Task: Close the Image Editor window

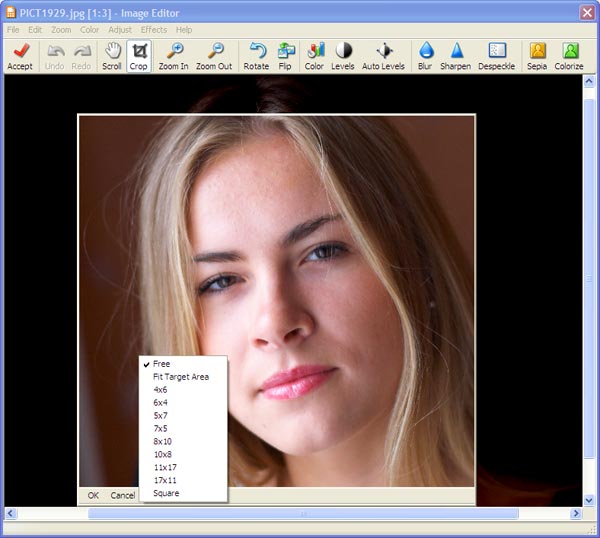Action: point(587,13)
